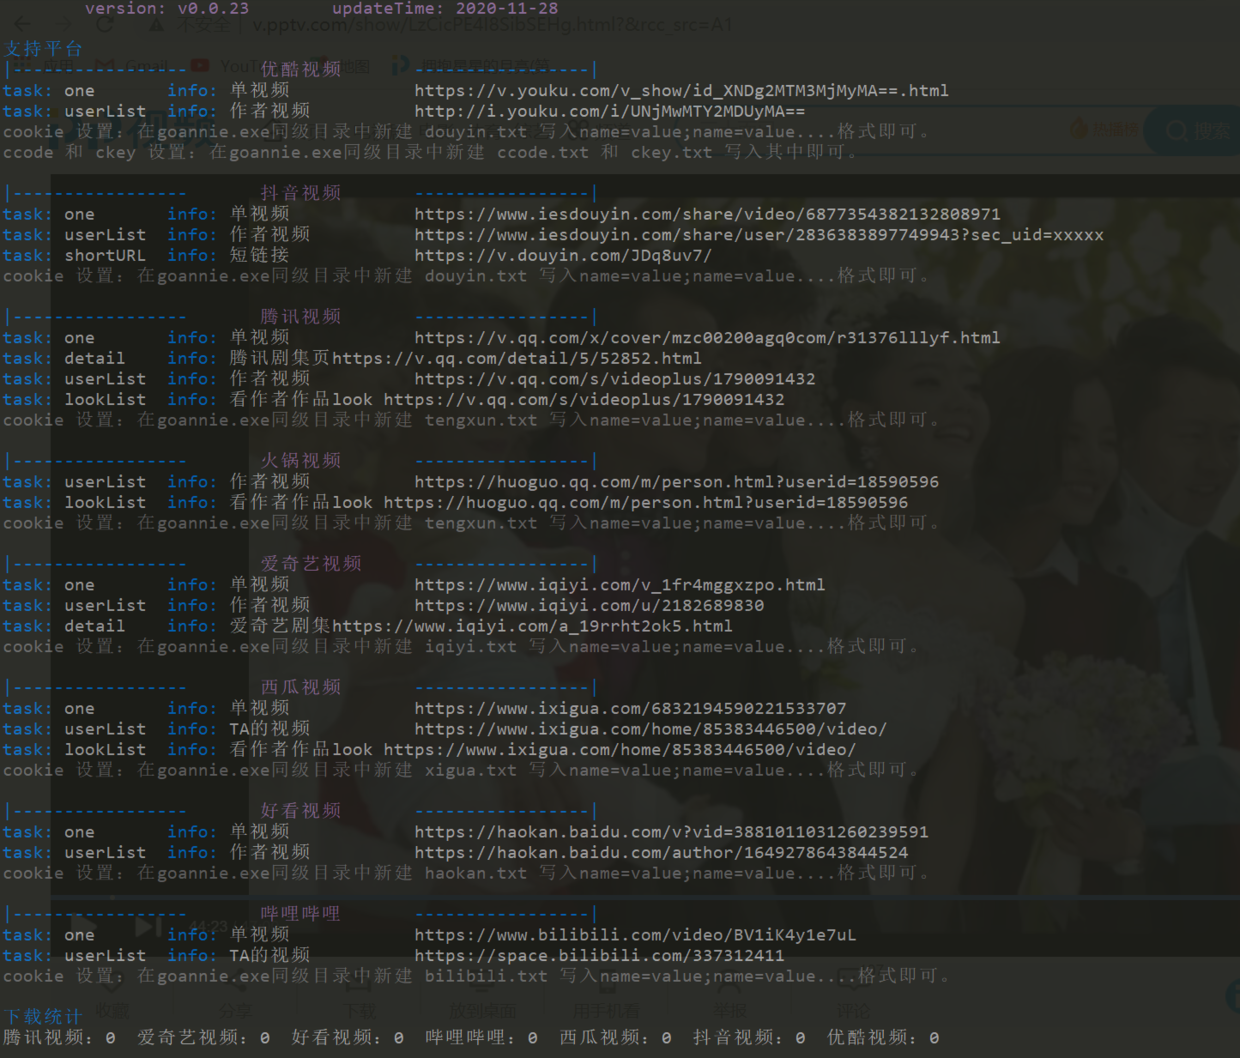Click the v.qq.com/x/cover single video URL

(x=707, y=338)
